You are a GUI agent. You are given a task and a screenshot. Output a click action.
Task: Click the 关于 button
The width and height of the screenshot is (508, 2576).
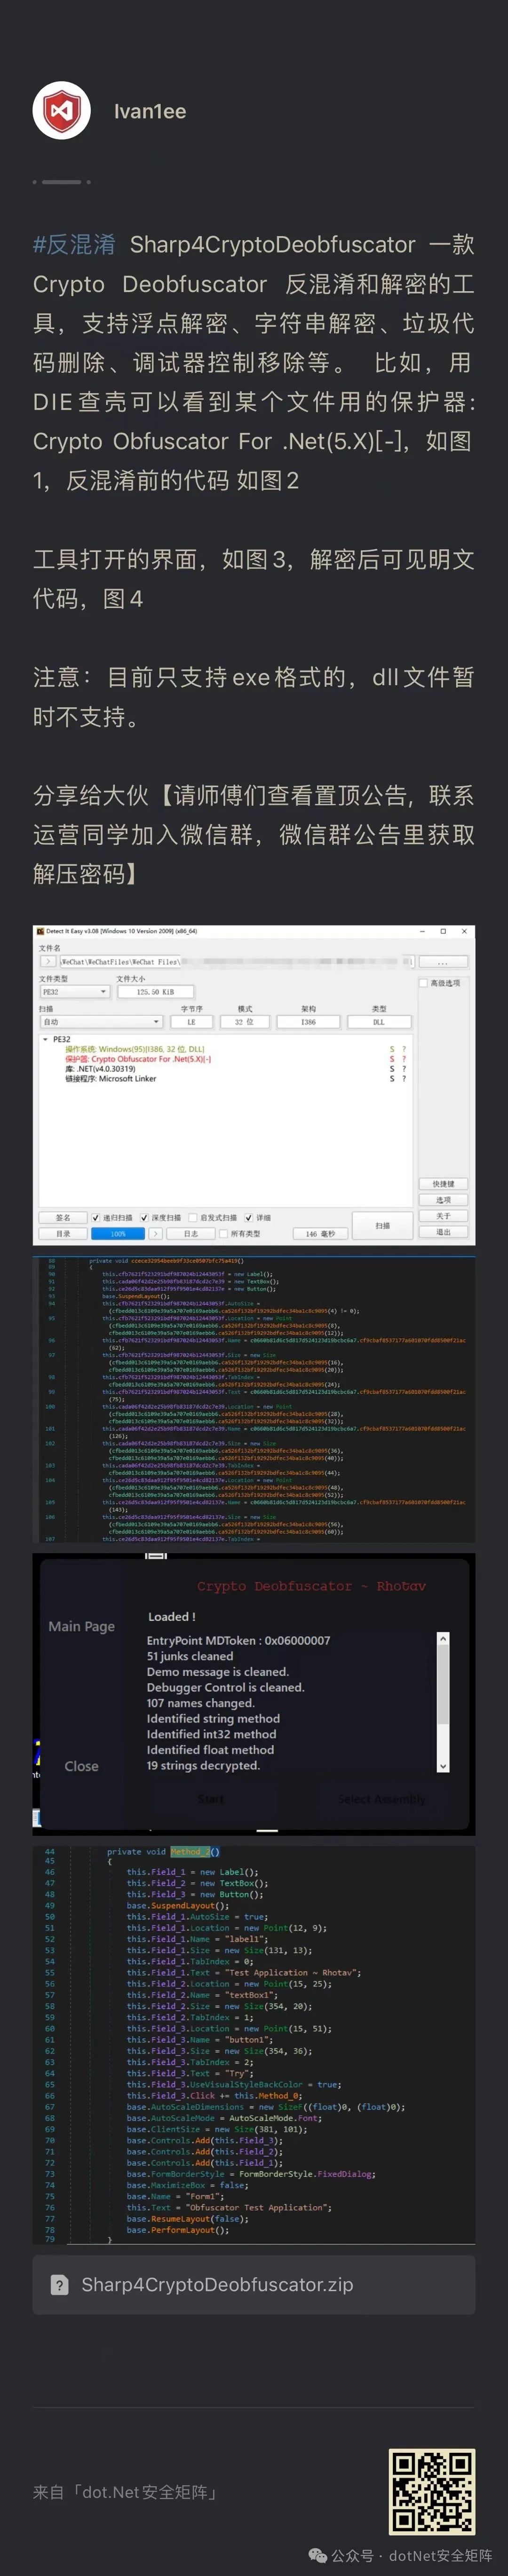(443, 1216)
